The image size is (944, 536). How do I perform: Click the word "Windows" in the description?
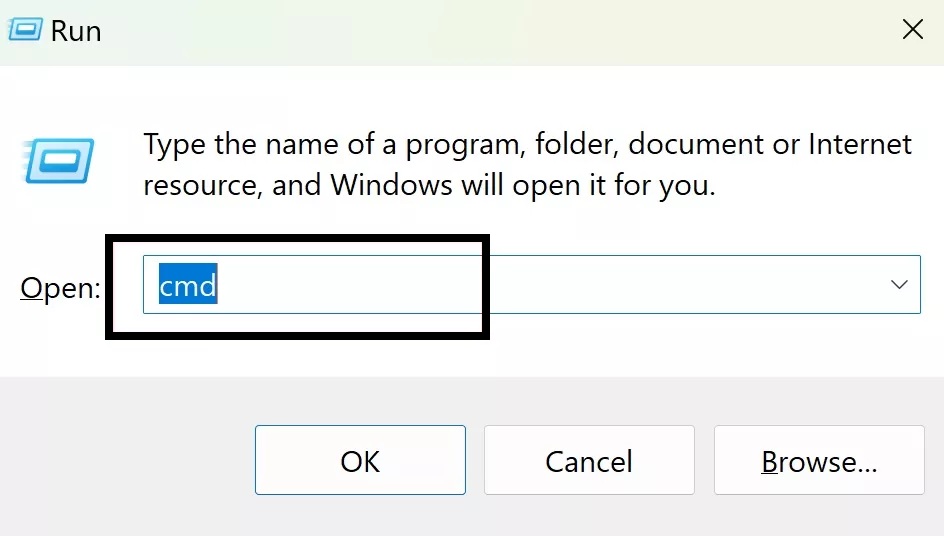[x=391, y=185]
